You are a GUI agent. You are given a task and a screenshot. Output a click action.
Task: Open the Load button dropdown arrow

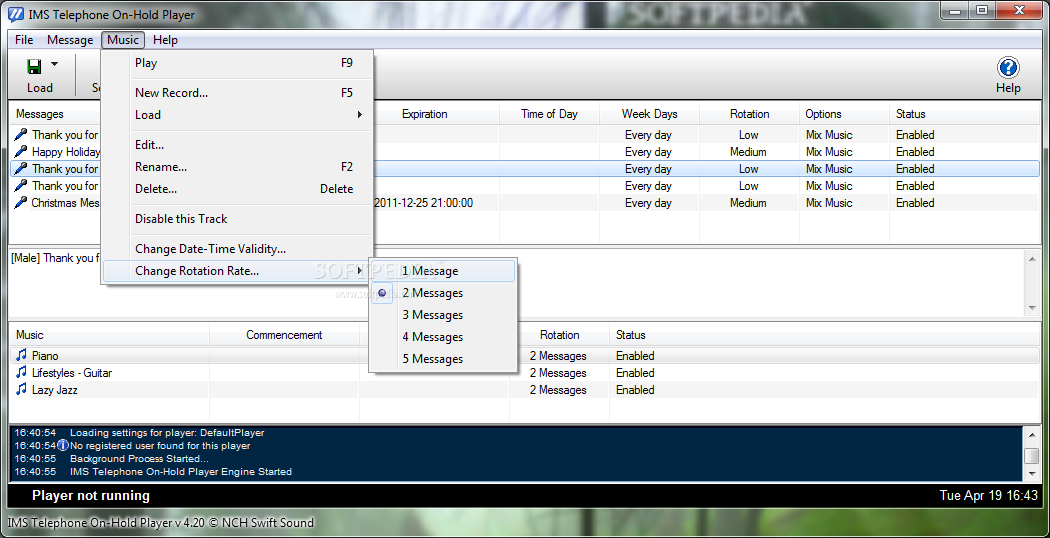(x=54, y=65)
